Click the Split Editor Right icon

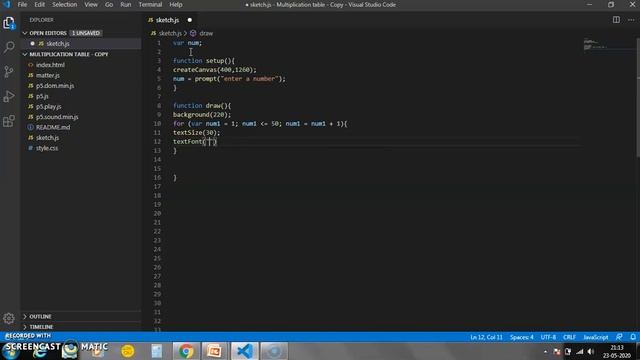pyautogui.click(x=616, y=20)
